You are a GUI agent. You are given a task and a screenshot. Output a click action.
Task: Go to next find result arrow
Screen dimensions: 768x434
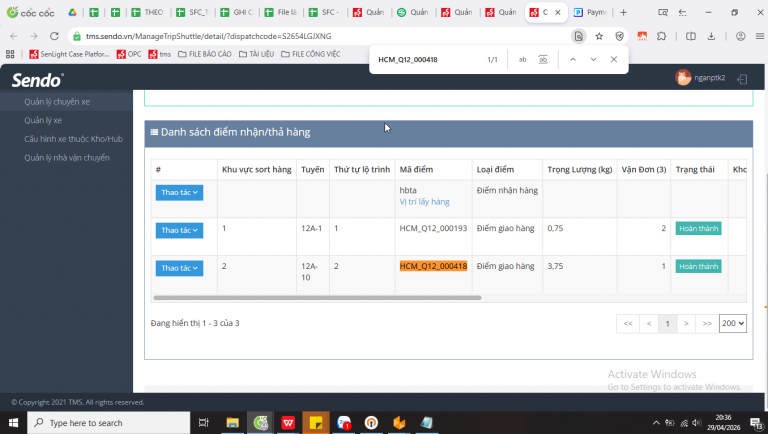pyautogui.click(x=593, y=59)
